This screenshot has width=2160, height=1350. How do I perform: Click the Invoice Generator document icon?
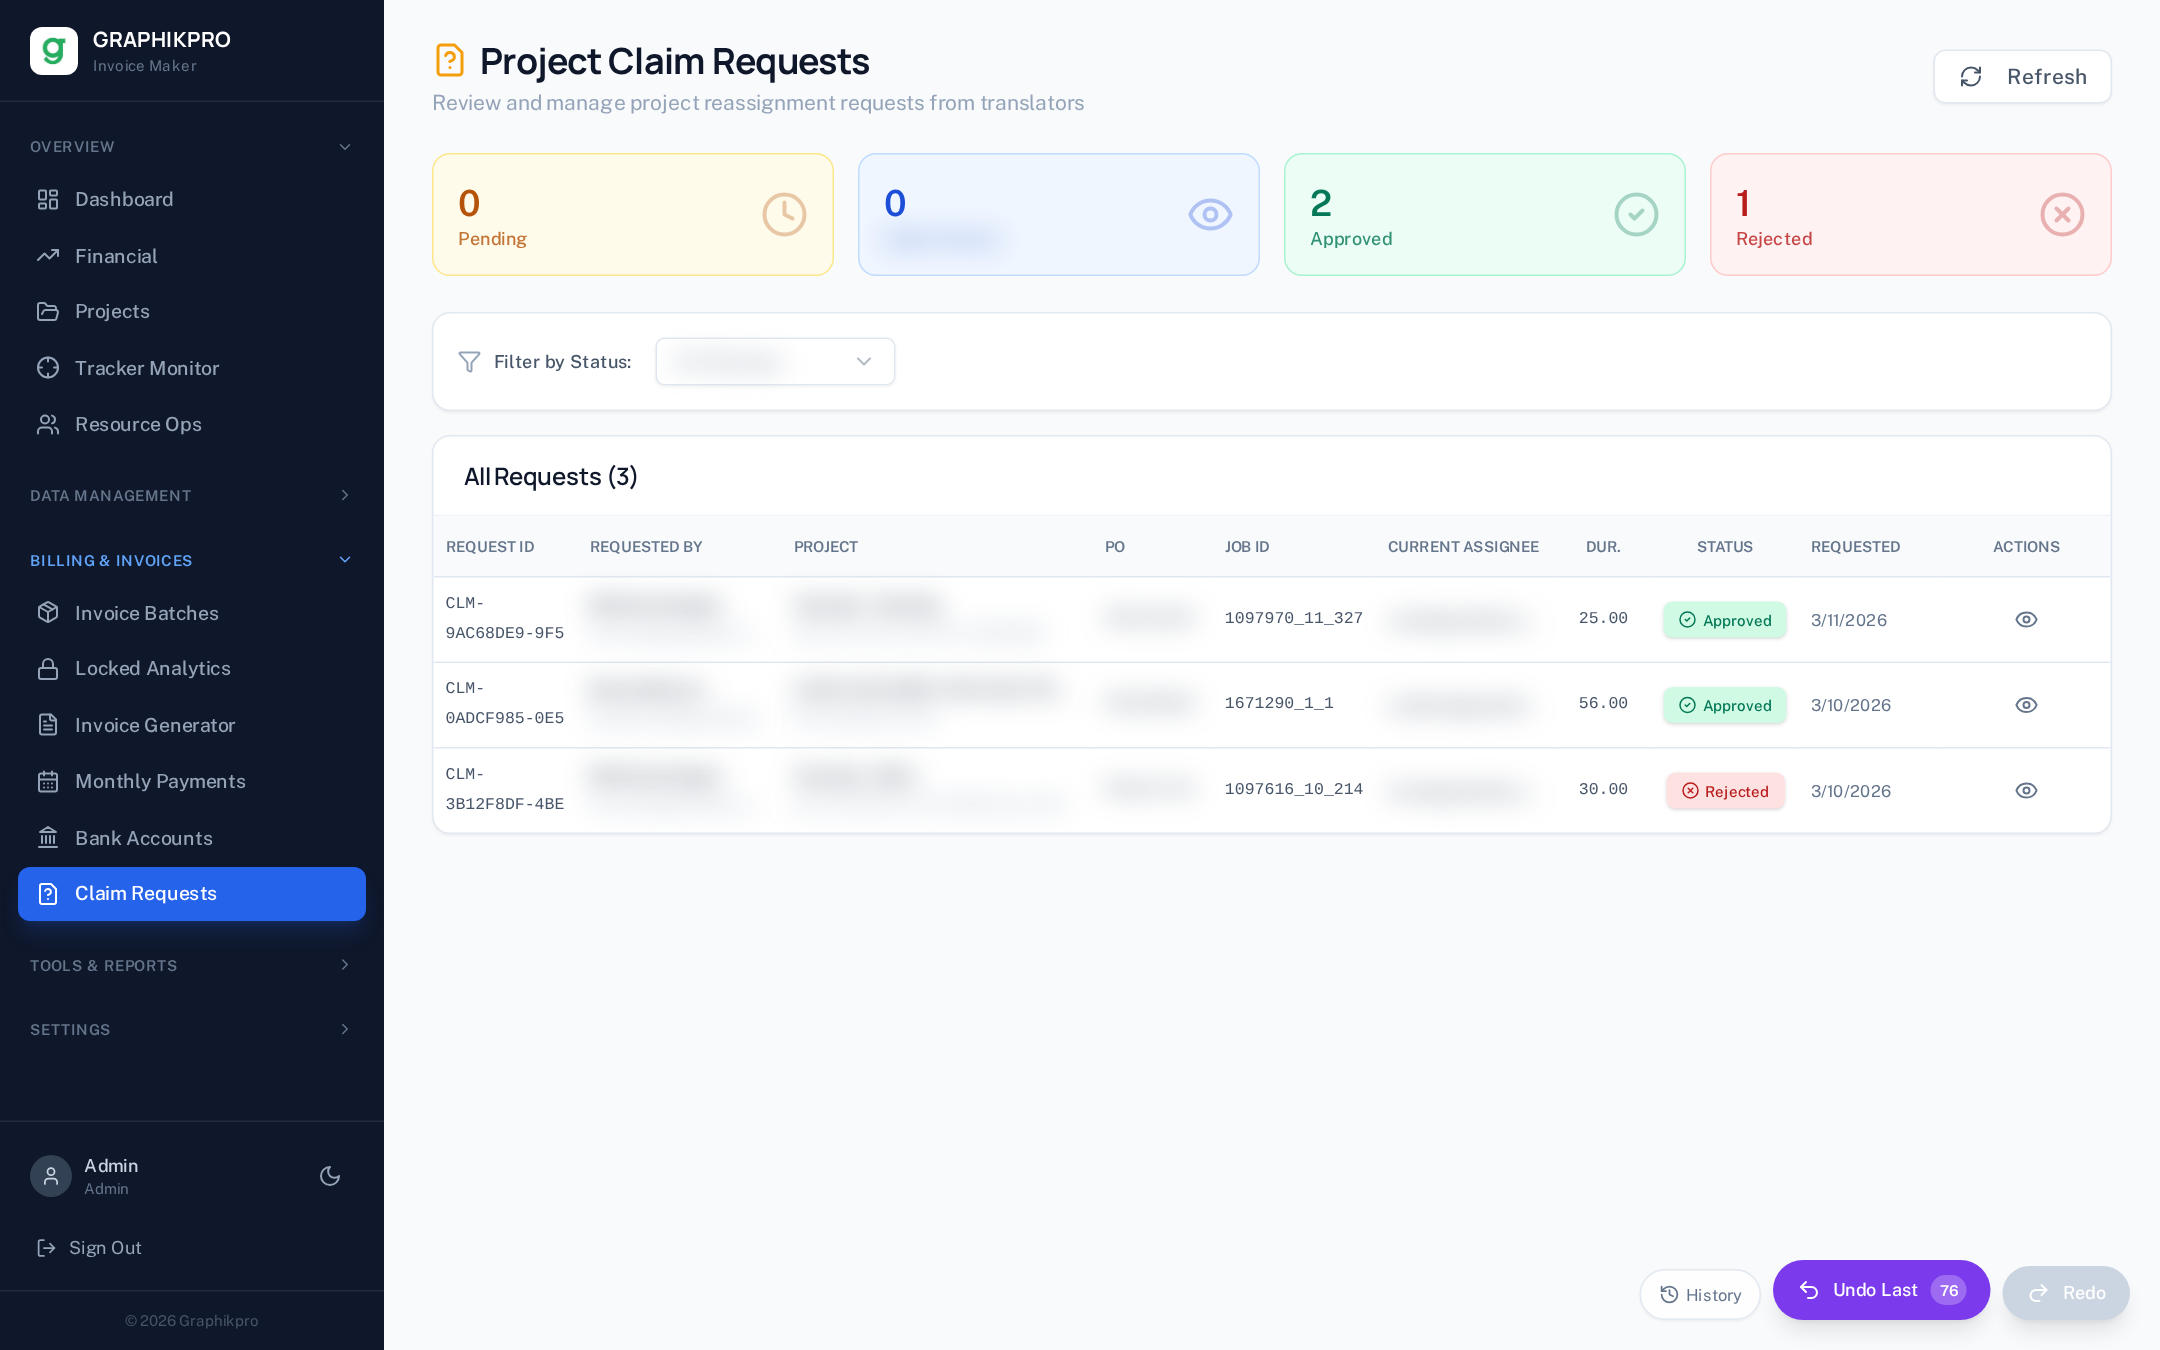click(x=48, y=725)
